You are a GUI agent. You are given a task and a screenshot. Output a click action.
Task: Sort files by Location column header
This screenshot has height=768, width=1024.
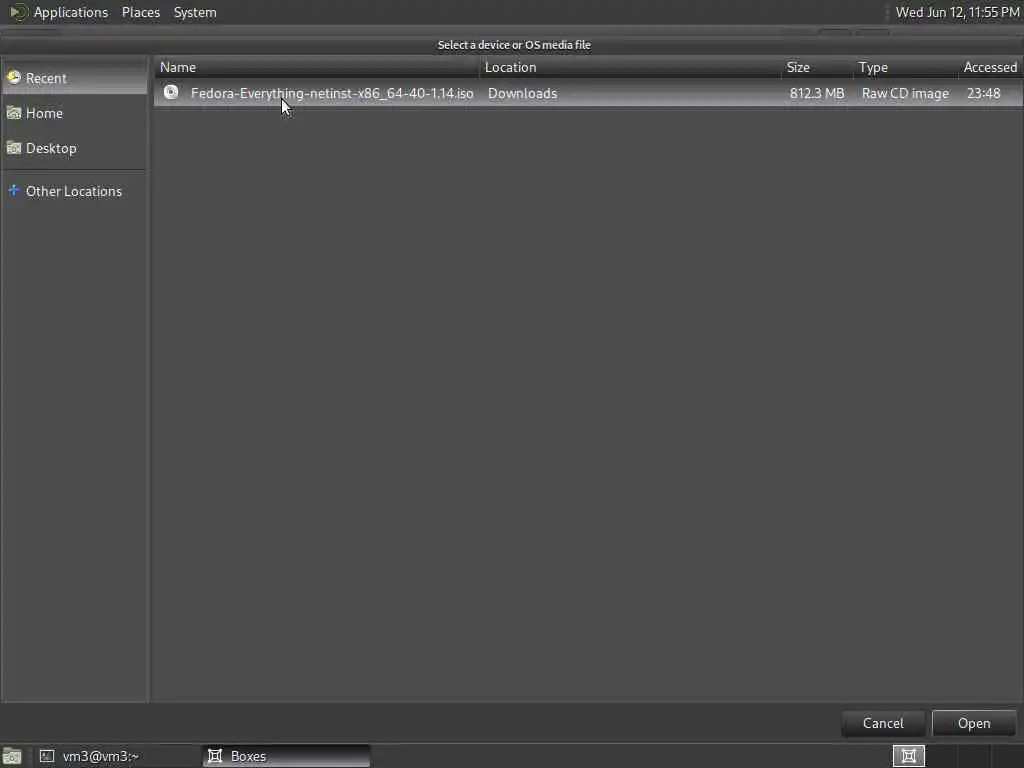coord(630,67)
